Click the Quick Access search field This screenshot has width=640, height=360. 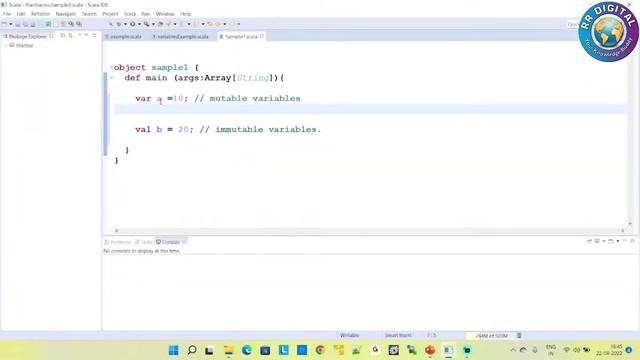[x=573, y=24]
